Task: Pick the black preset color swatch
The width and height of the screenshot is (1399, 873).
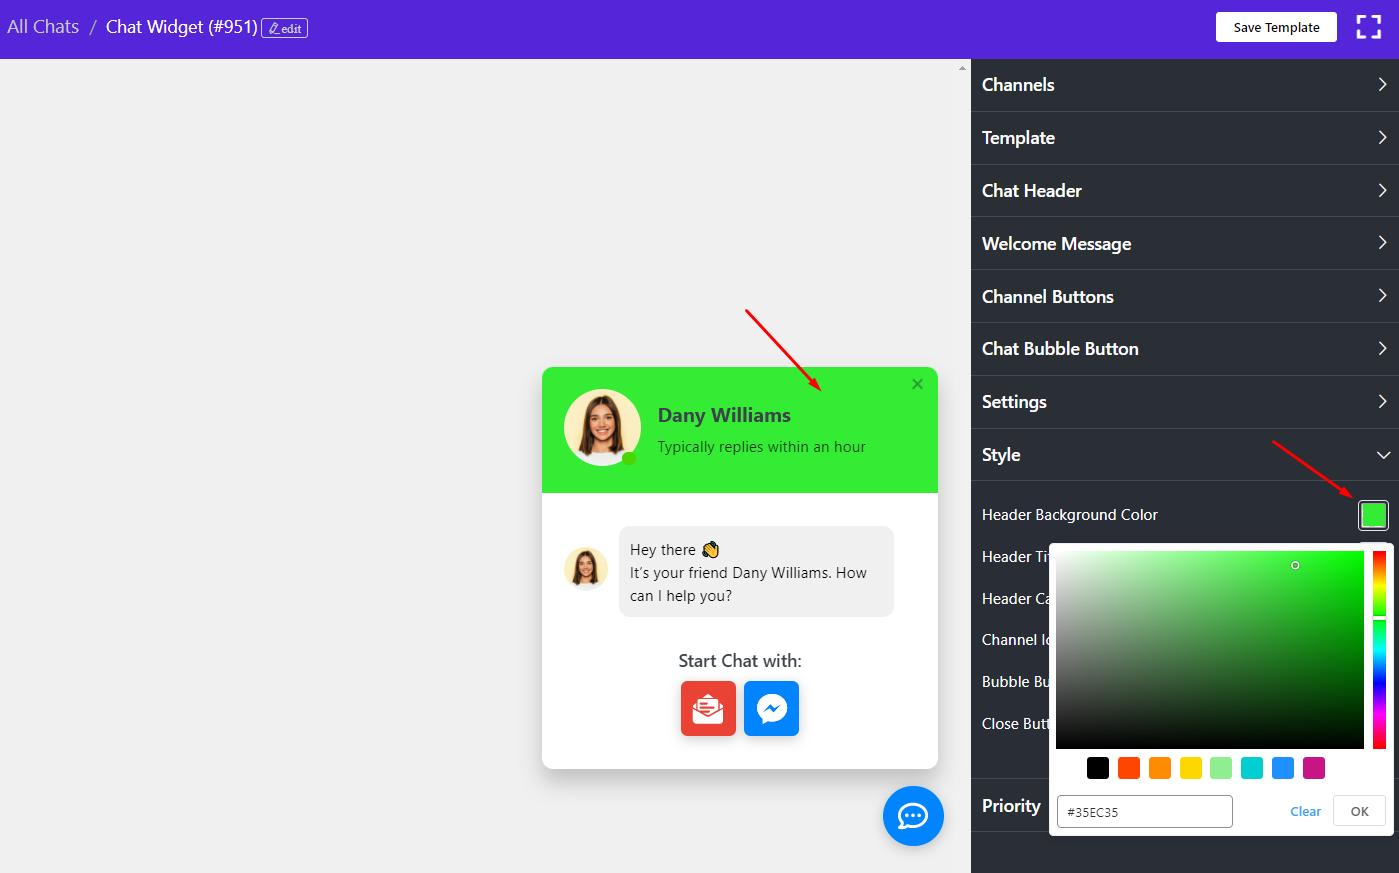Action: pyautogui.click(x=1098, y=768)
